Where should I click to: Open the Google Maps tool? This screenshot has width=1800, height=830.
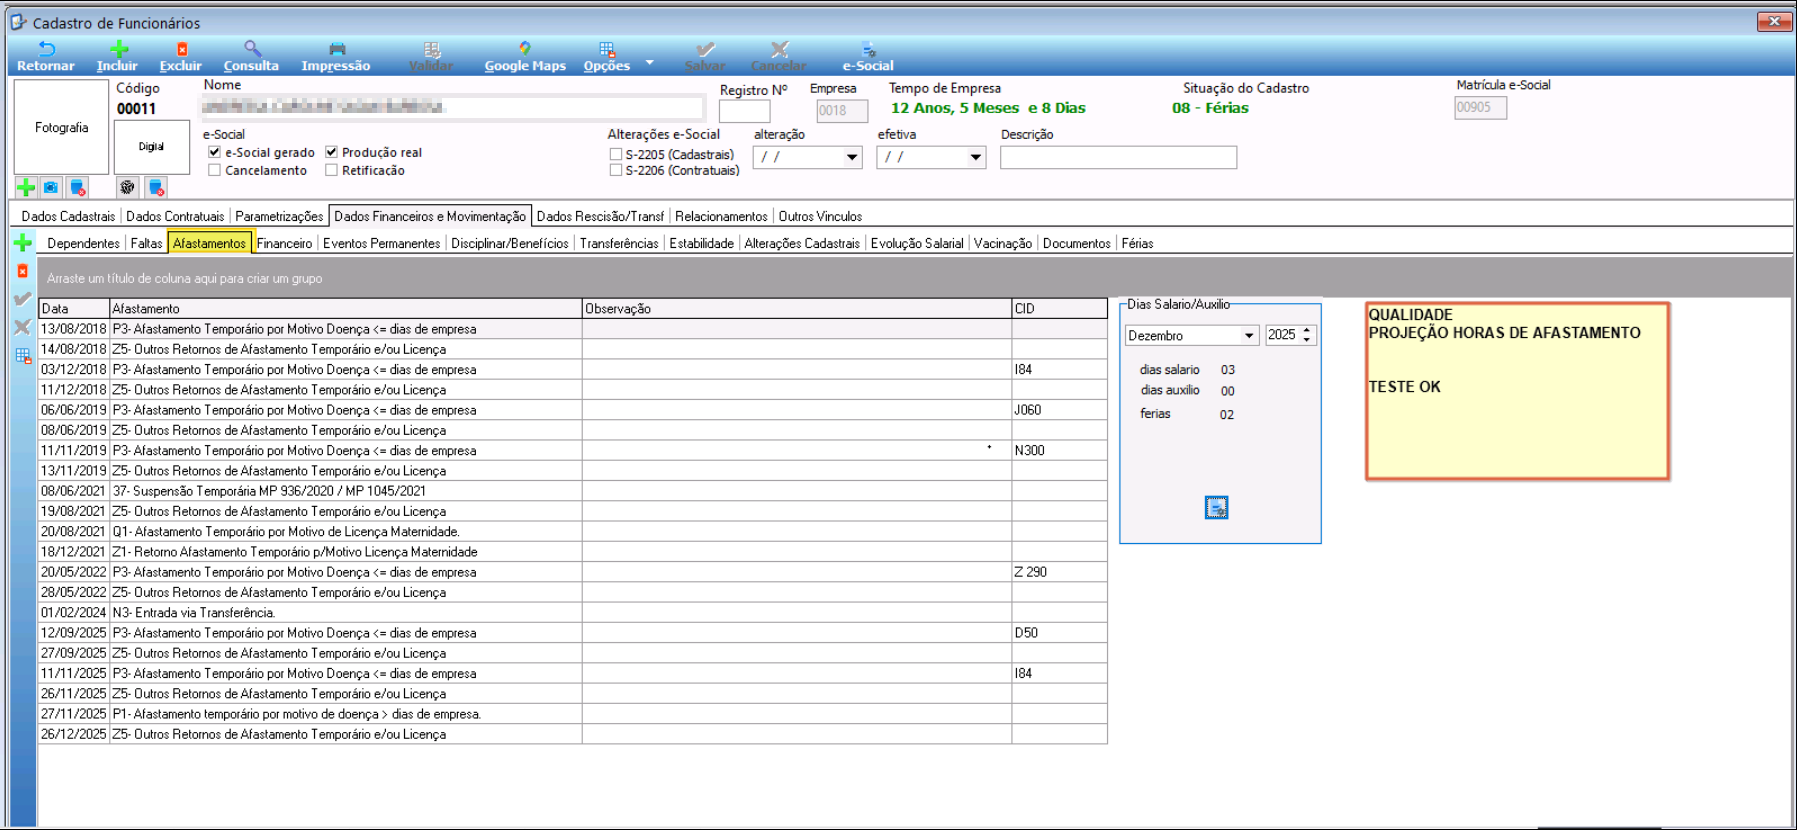524,57
